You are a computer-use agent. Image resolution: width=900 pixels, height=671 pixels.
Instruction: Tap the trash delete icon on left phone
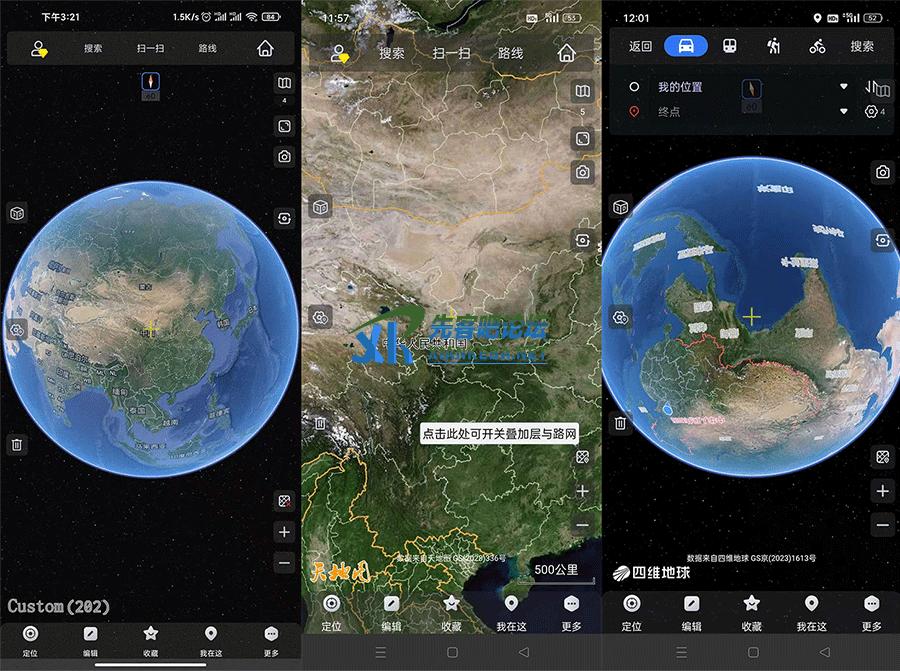[17, 445]
